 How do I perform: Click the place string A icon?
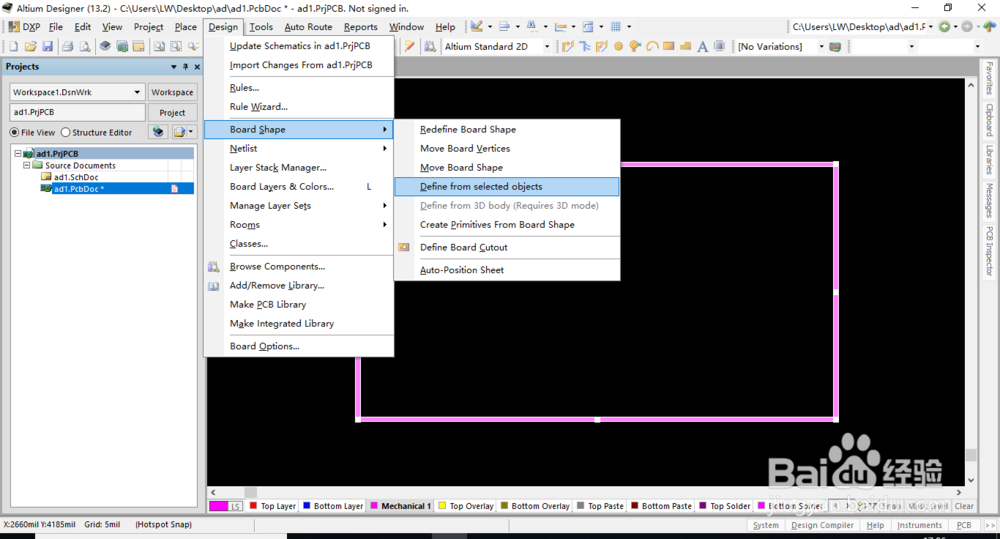pos(702,46)
